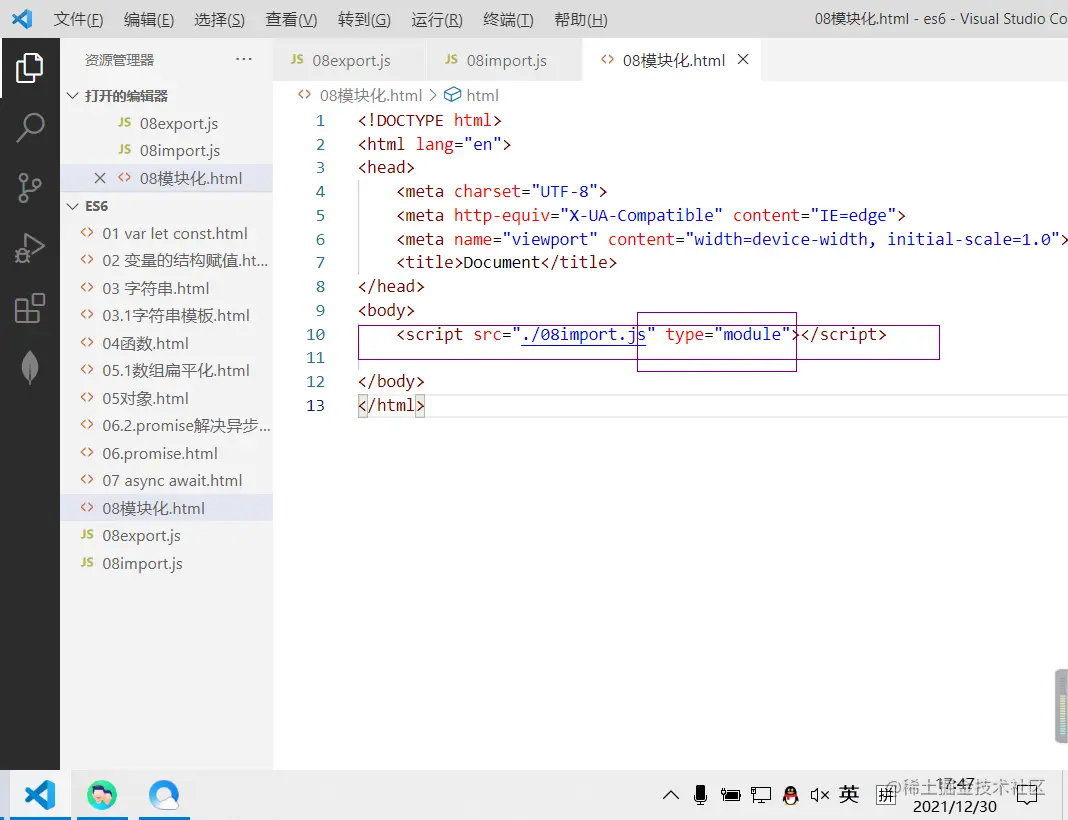Viewport: 1068px width, 820px height.
Task: Click the QQ penguin tray icon
Action: 790,795
